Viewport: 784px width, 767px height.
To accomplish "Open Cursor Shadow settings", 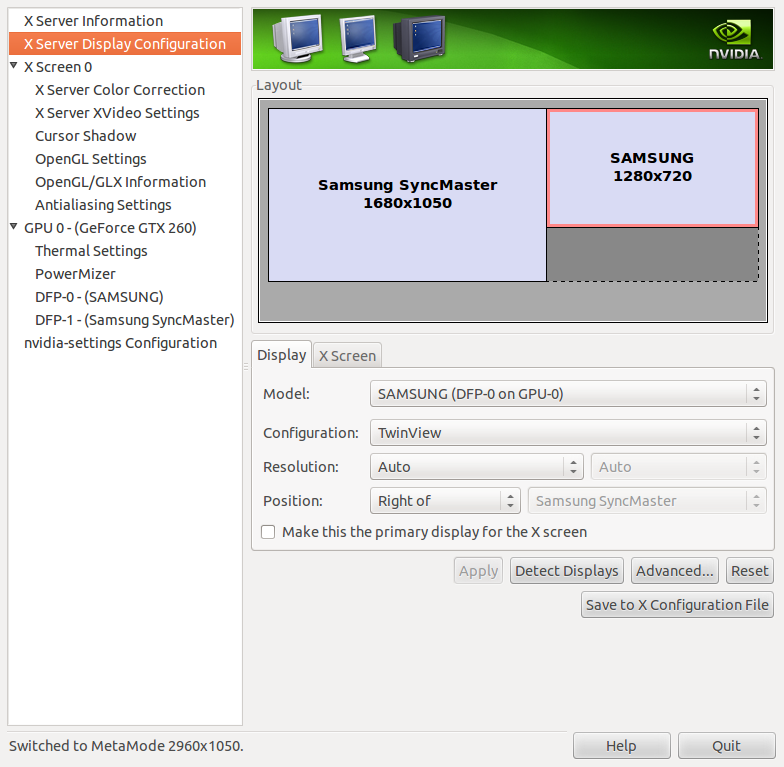I will pos(86,136).
